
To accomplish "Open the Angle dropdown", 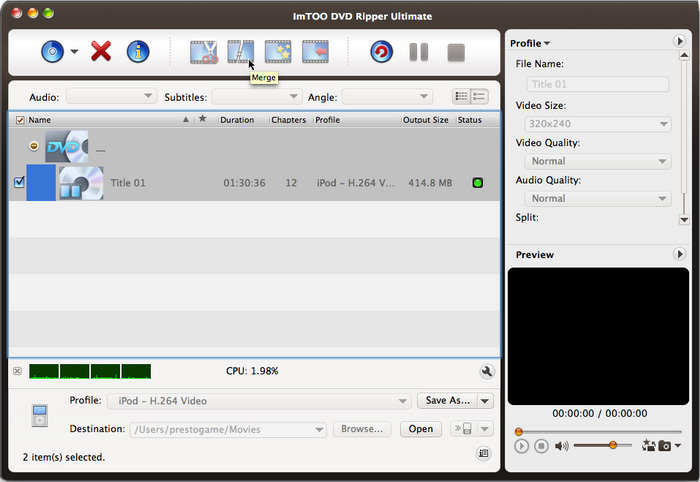I will pos(387,96).
